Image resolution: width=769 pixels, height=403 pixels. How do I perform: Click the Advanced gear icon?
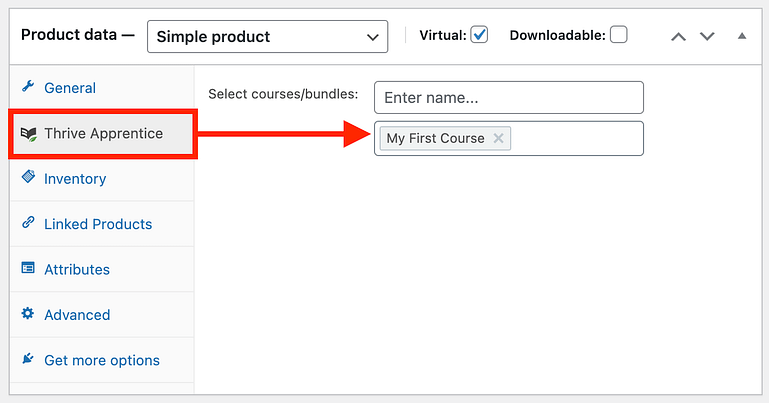tap(28, 313)
